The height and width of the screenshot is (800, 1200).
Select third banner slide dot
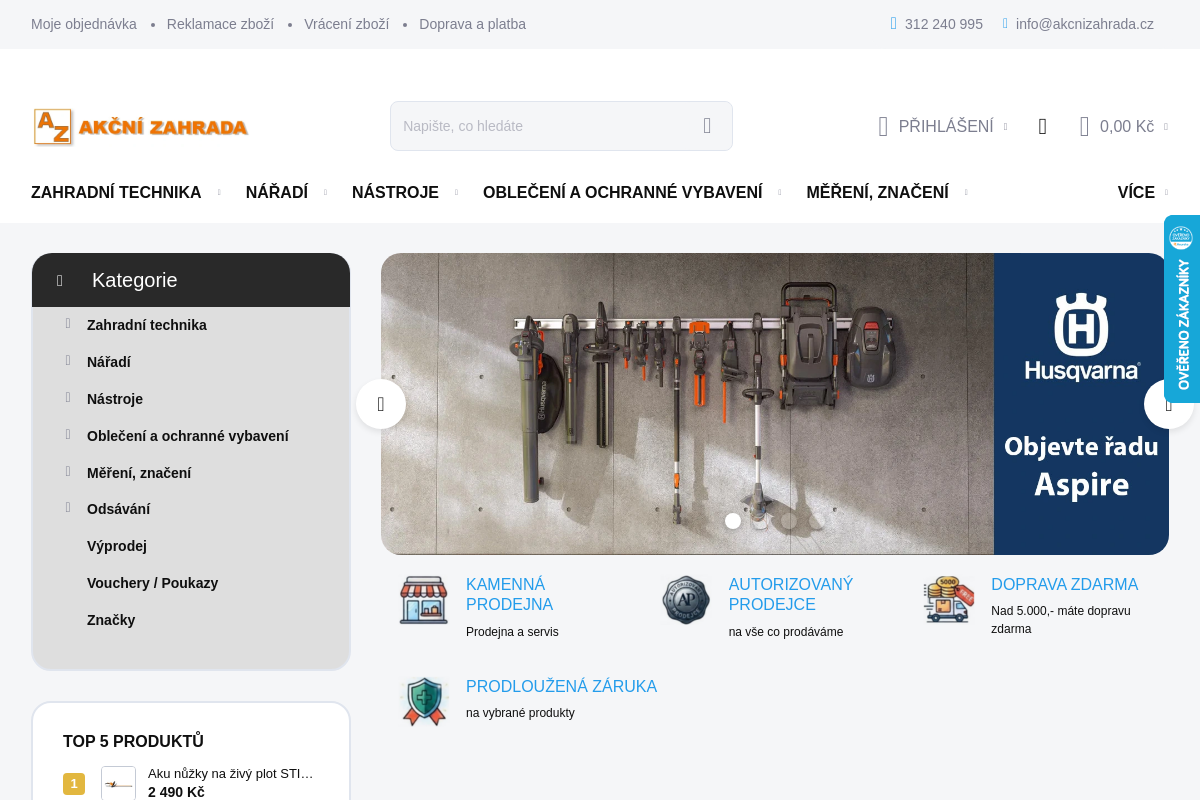click(789, 521)
